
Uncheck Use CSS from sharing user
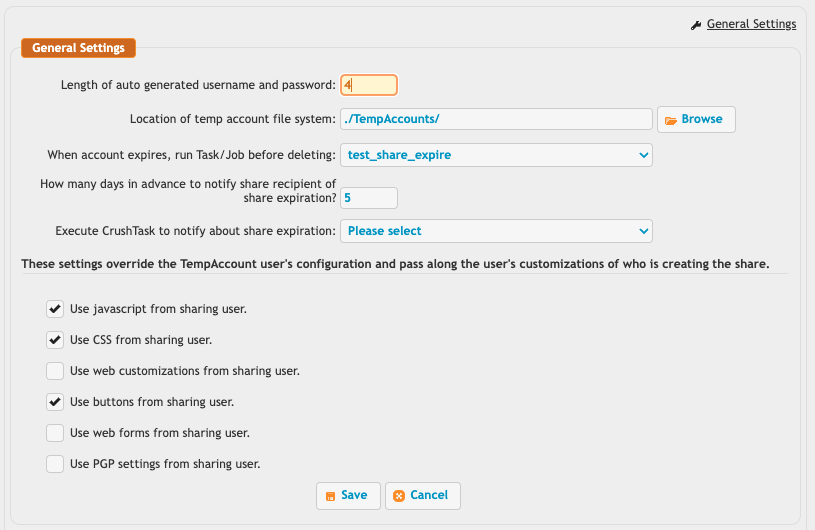click(55, 340)
